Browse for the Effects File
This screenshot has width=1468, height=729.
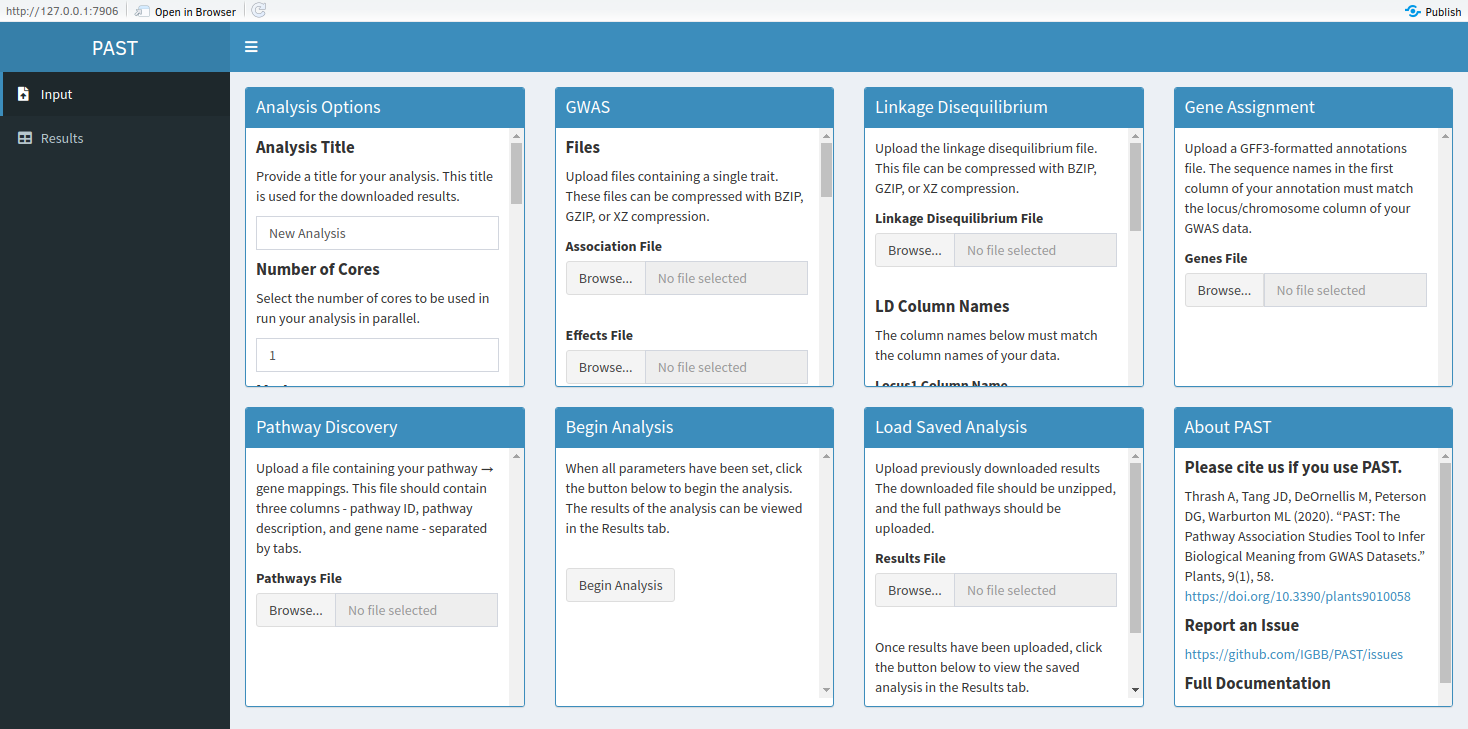pyautogui.click(x=606, y=367)
